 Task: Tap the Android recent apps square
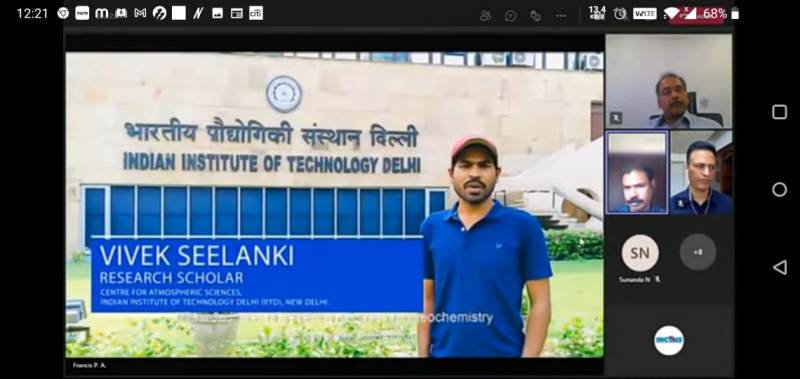(780, 112)
